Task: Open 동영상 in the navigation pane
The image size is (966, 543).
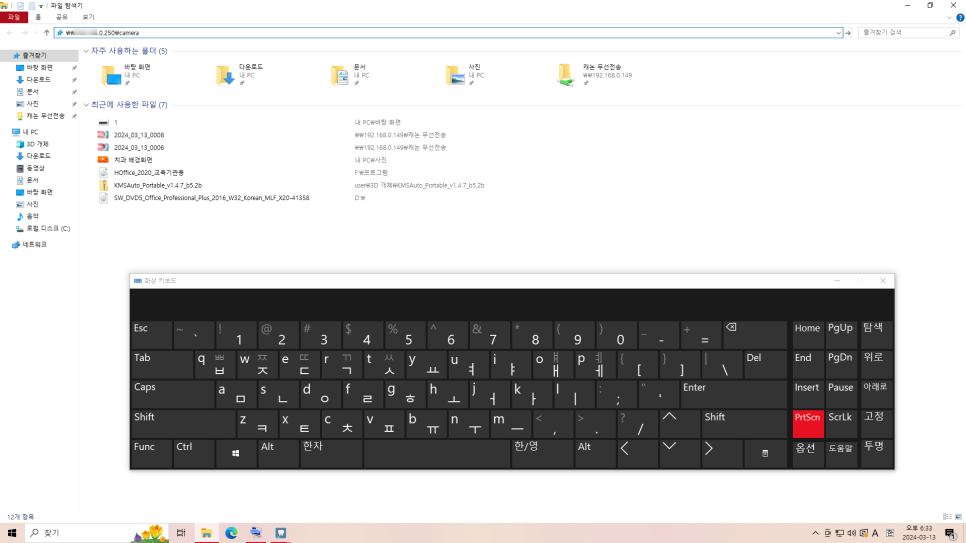Action: [35, 168]
